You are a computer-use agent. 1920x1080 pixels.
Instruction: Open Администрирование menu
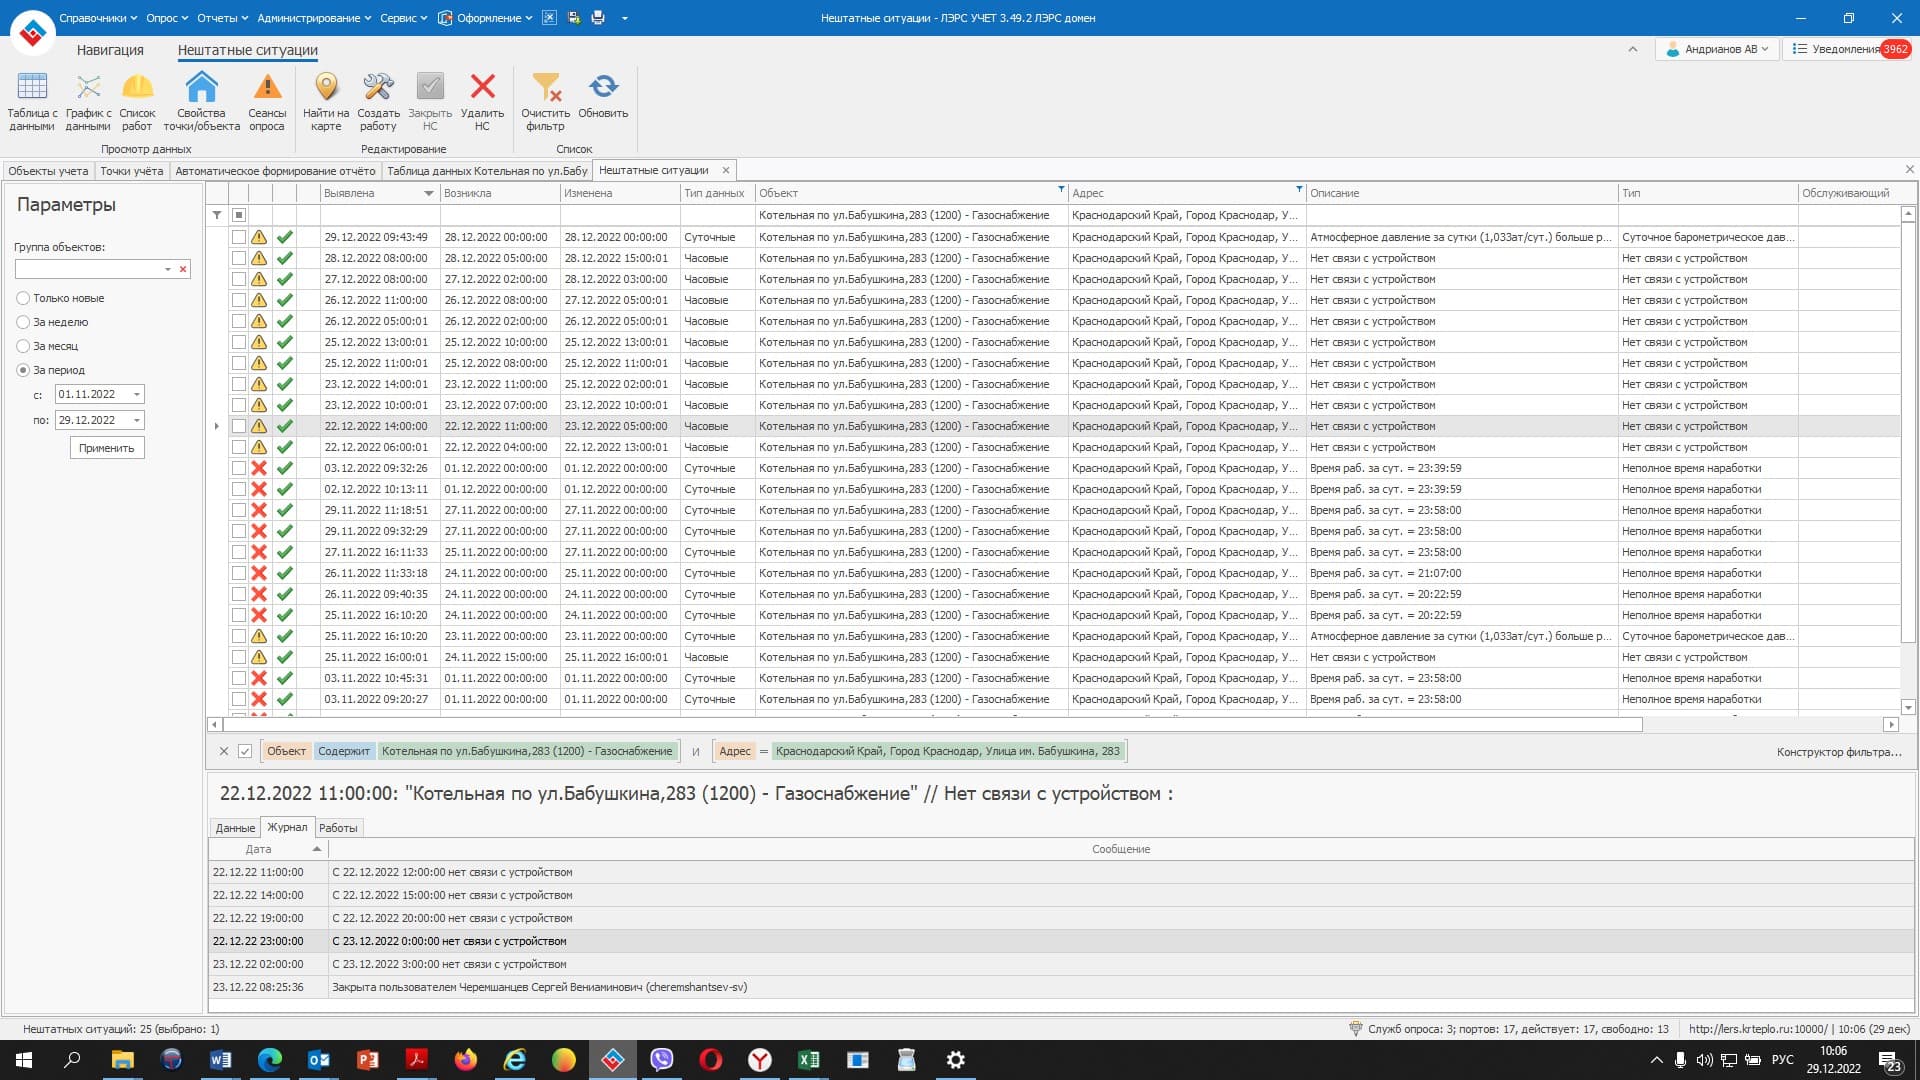click(314, 18)
